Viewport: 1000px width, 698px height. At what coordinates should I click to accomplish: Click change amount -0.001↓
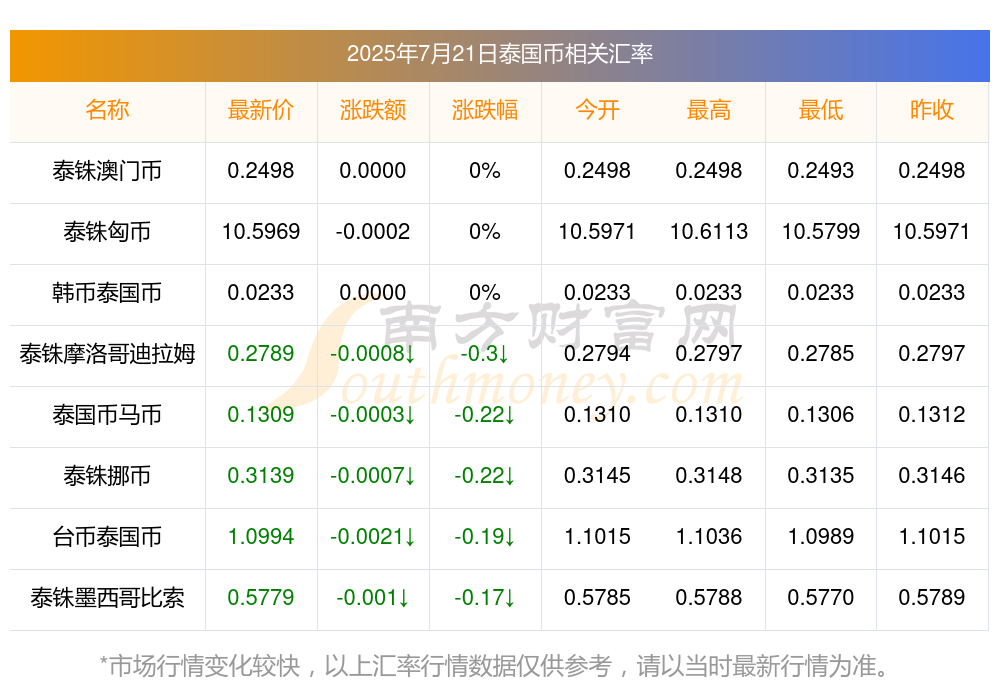(373, 598)
